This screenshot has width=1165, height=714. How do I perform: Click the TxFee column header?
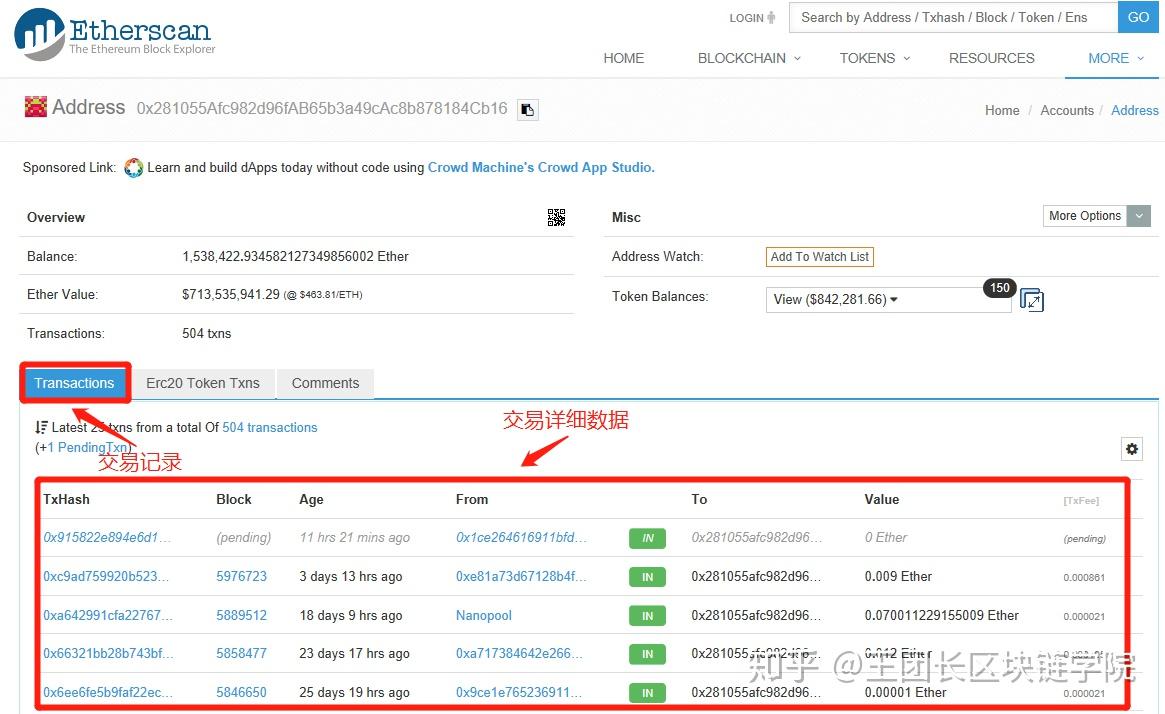click(1081, 501)
